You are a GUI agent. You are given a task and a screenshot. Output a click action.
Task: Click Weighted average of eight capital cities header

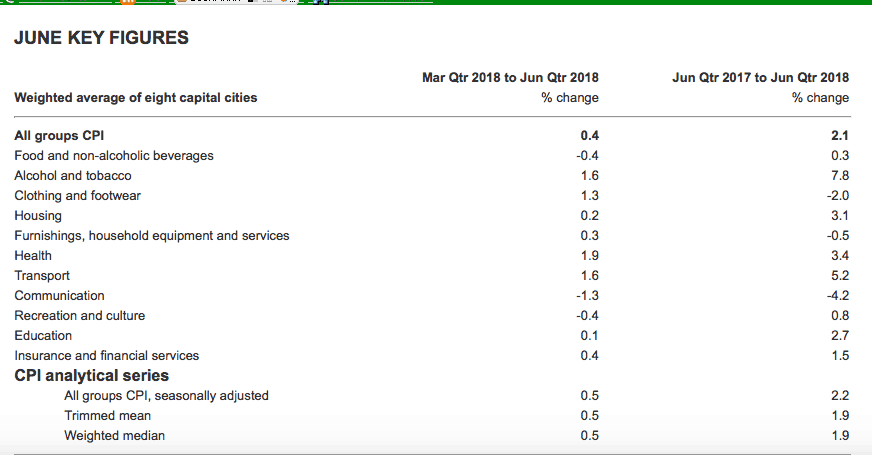point(136,97)
